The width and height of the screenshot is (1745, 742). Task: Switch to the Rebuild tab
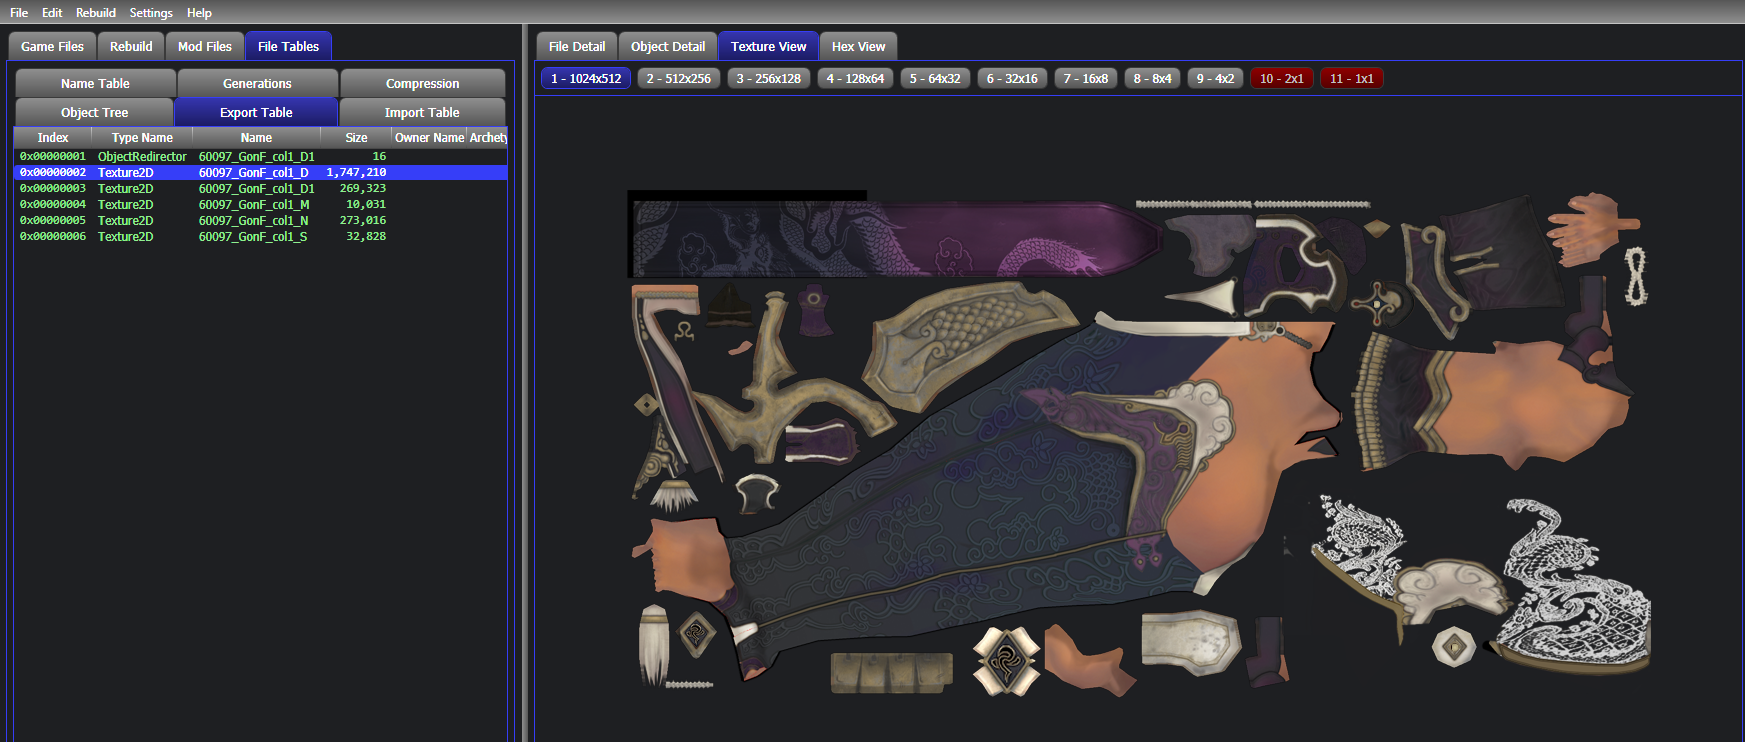(131, 46)
